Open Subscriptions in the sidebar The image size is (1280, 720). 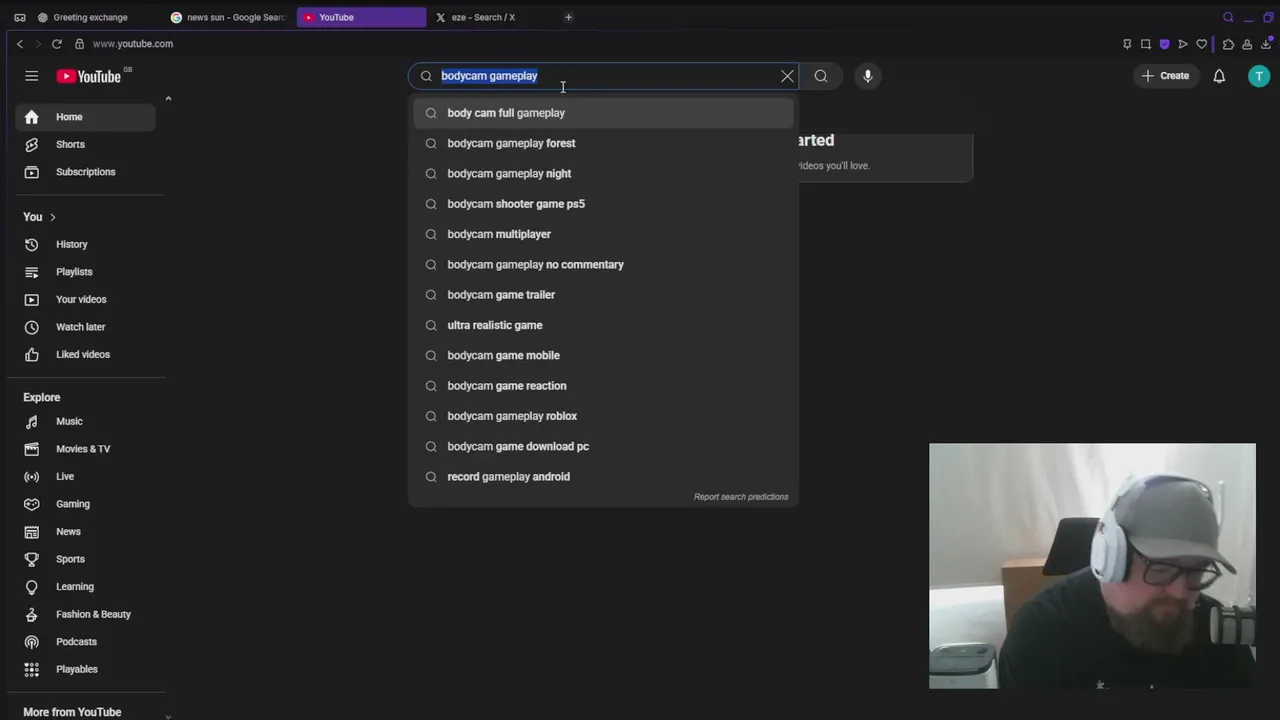point(85,172)
